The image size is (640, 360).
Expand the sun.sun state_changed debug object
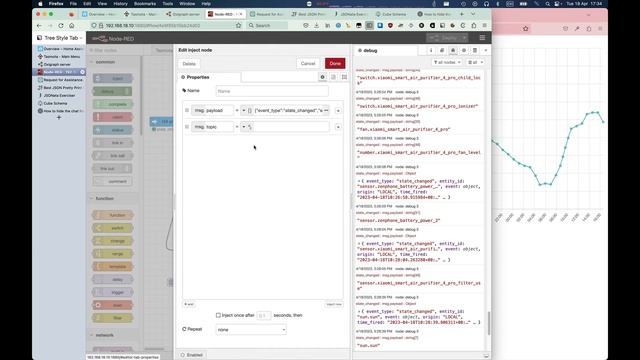click(359, 311)
